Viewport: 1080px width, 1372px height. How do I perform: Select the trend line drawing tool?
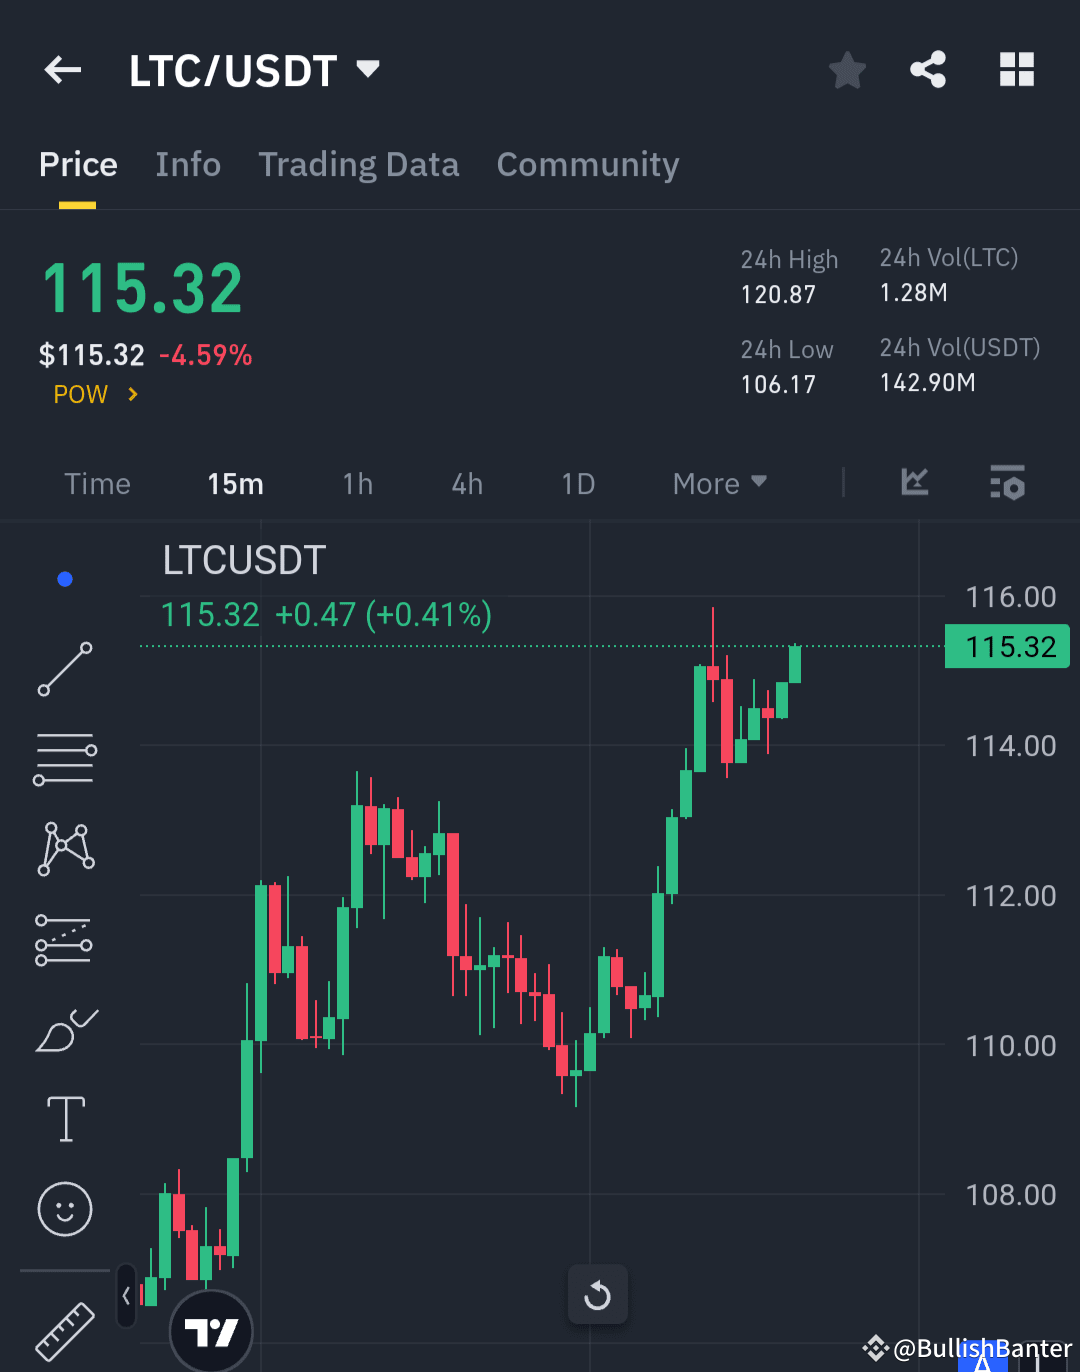click(65, 668)
